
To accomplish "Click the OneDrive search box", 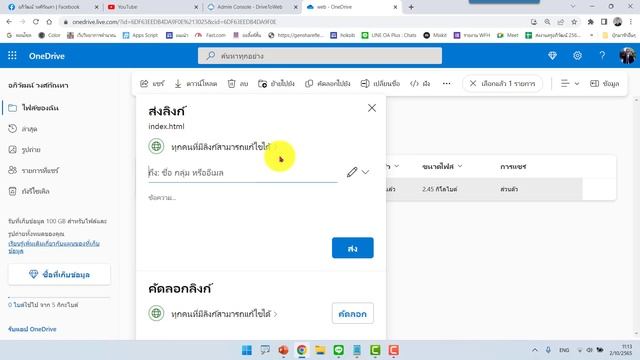I will tap(320, 56).
